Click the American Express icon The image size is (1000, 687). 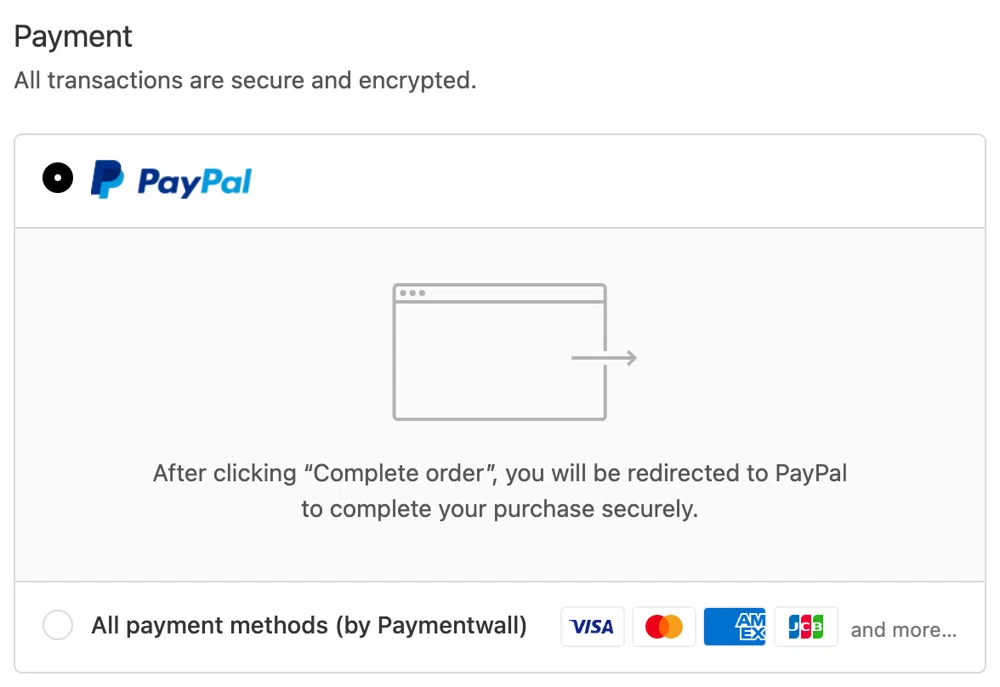tap(735, 626)
